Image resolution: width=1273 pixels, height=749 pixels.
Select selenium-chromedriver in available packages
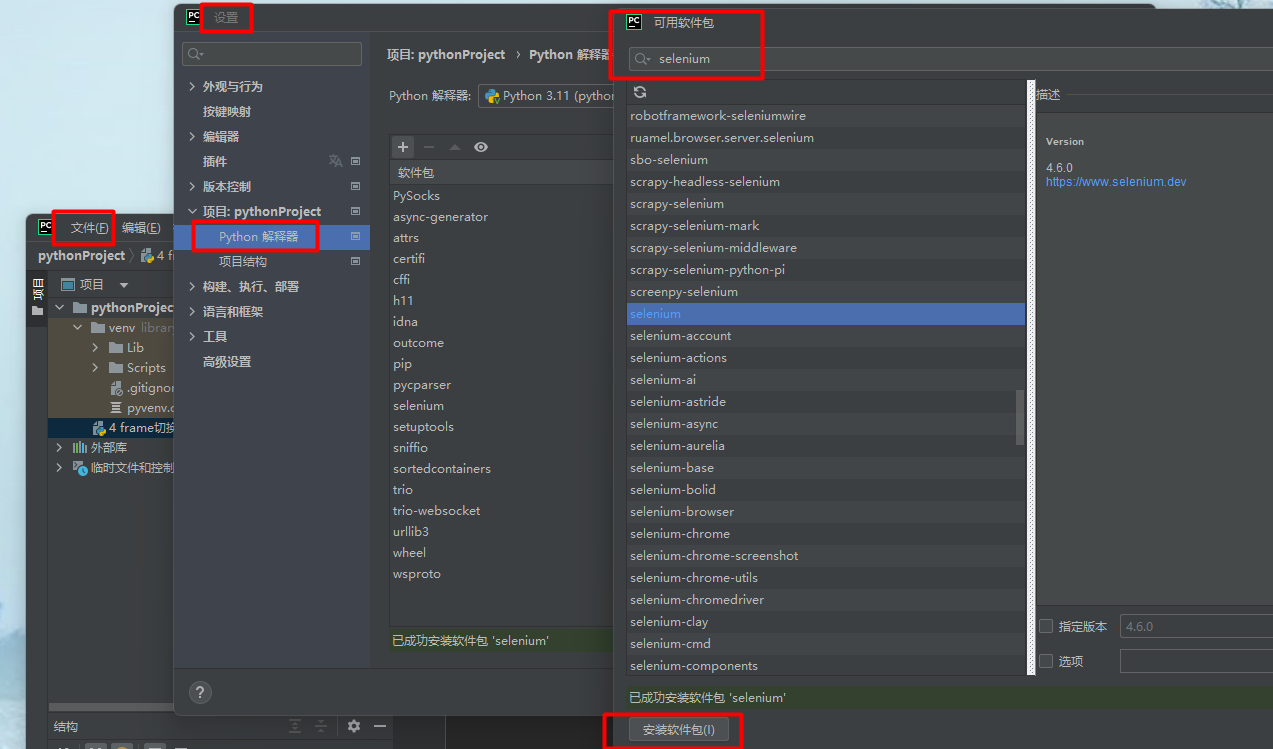click(x=826, y=599)
